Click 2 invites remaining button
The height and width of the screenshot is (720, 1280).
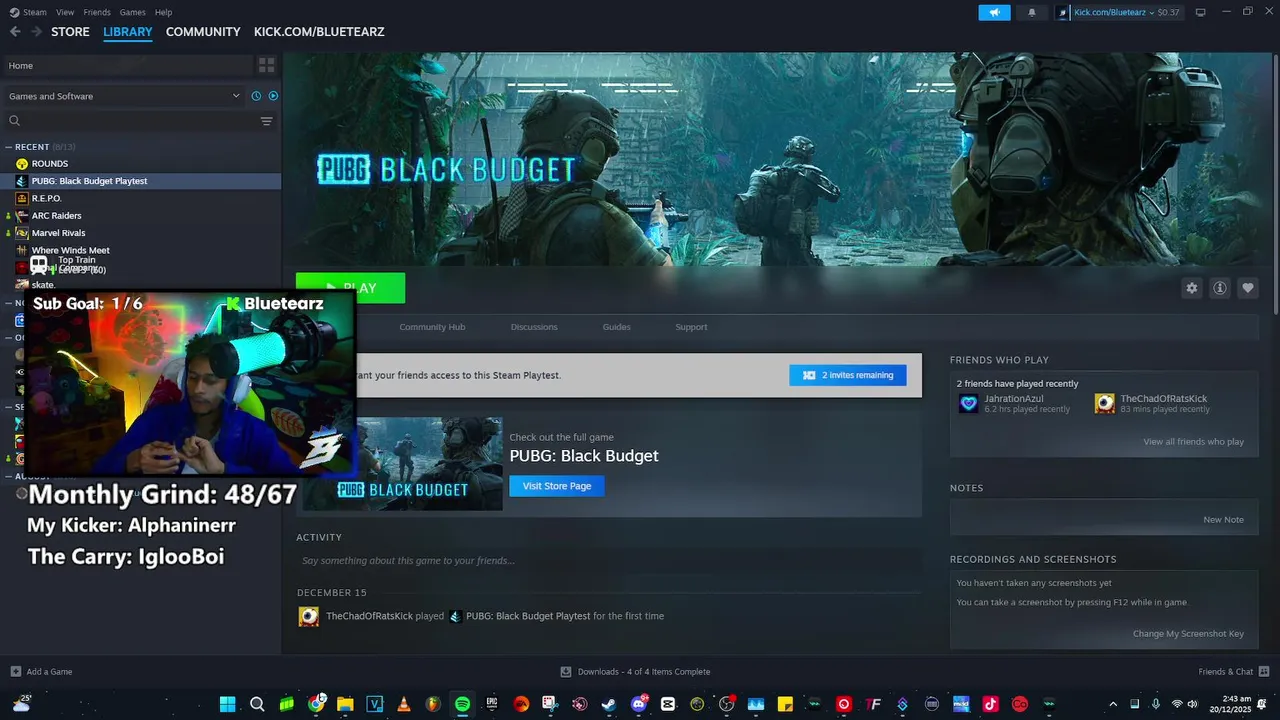pos(848,375)
